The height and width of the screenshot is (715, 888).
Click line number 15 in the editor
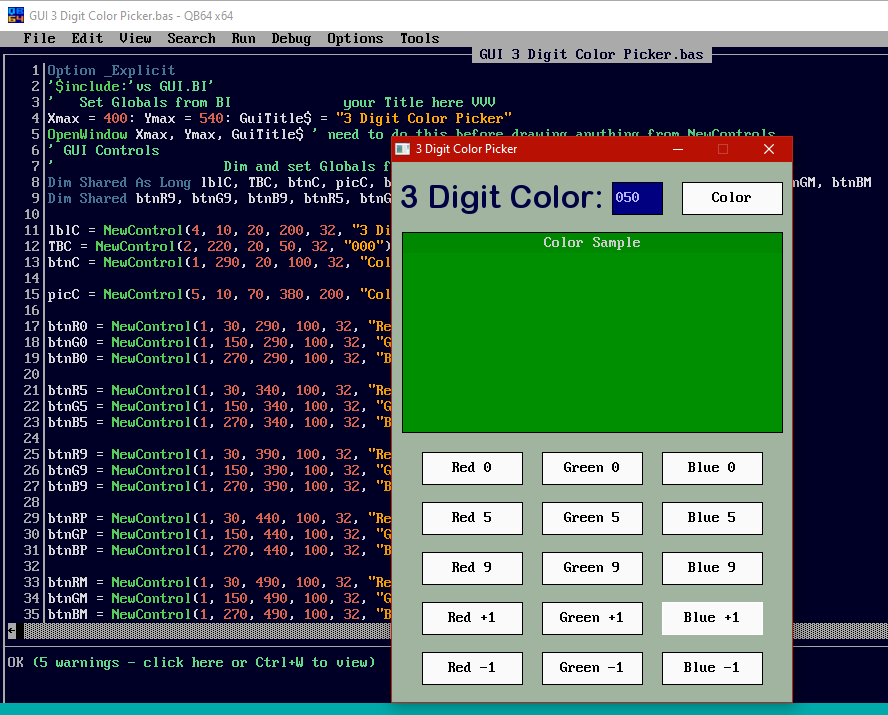[x=32, y=294]
